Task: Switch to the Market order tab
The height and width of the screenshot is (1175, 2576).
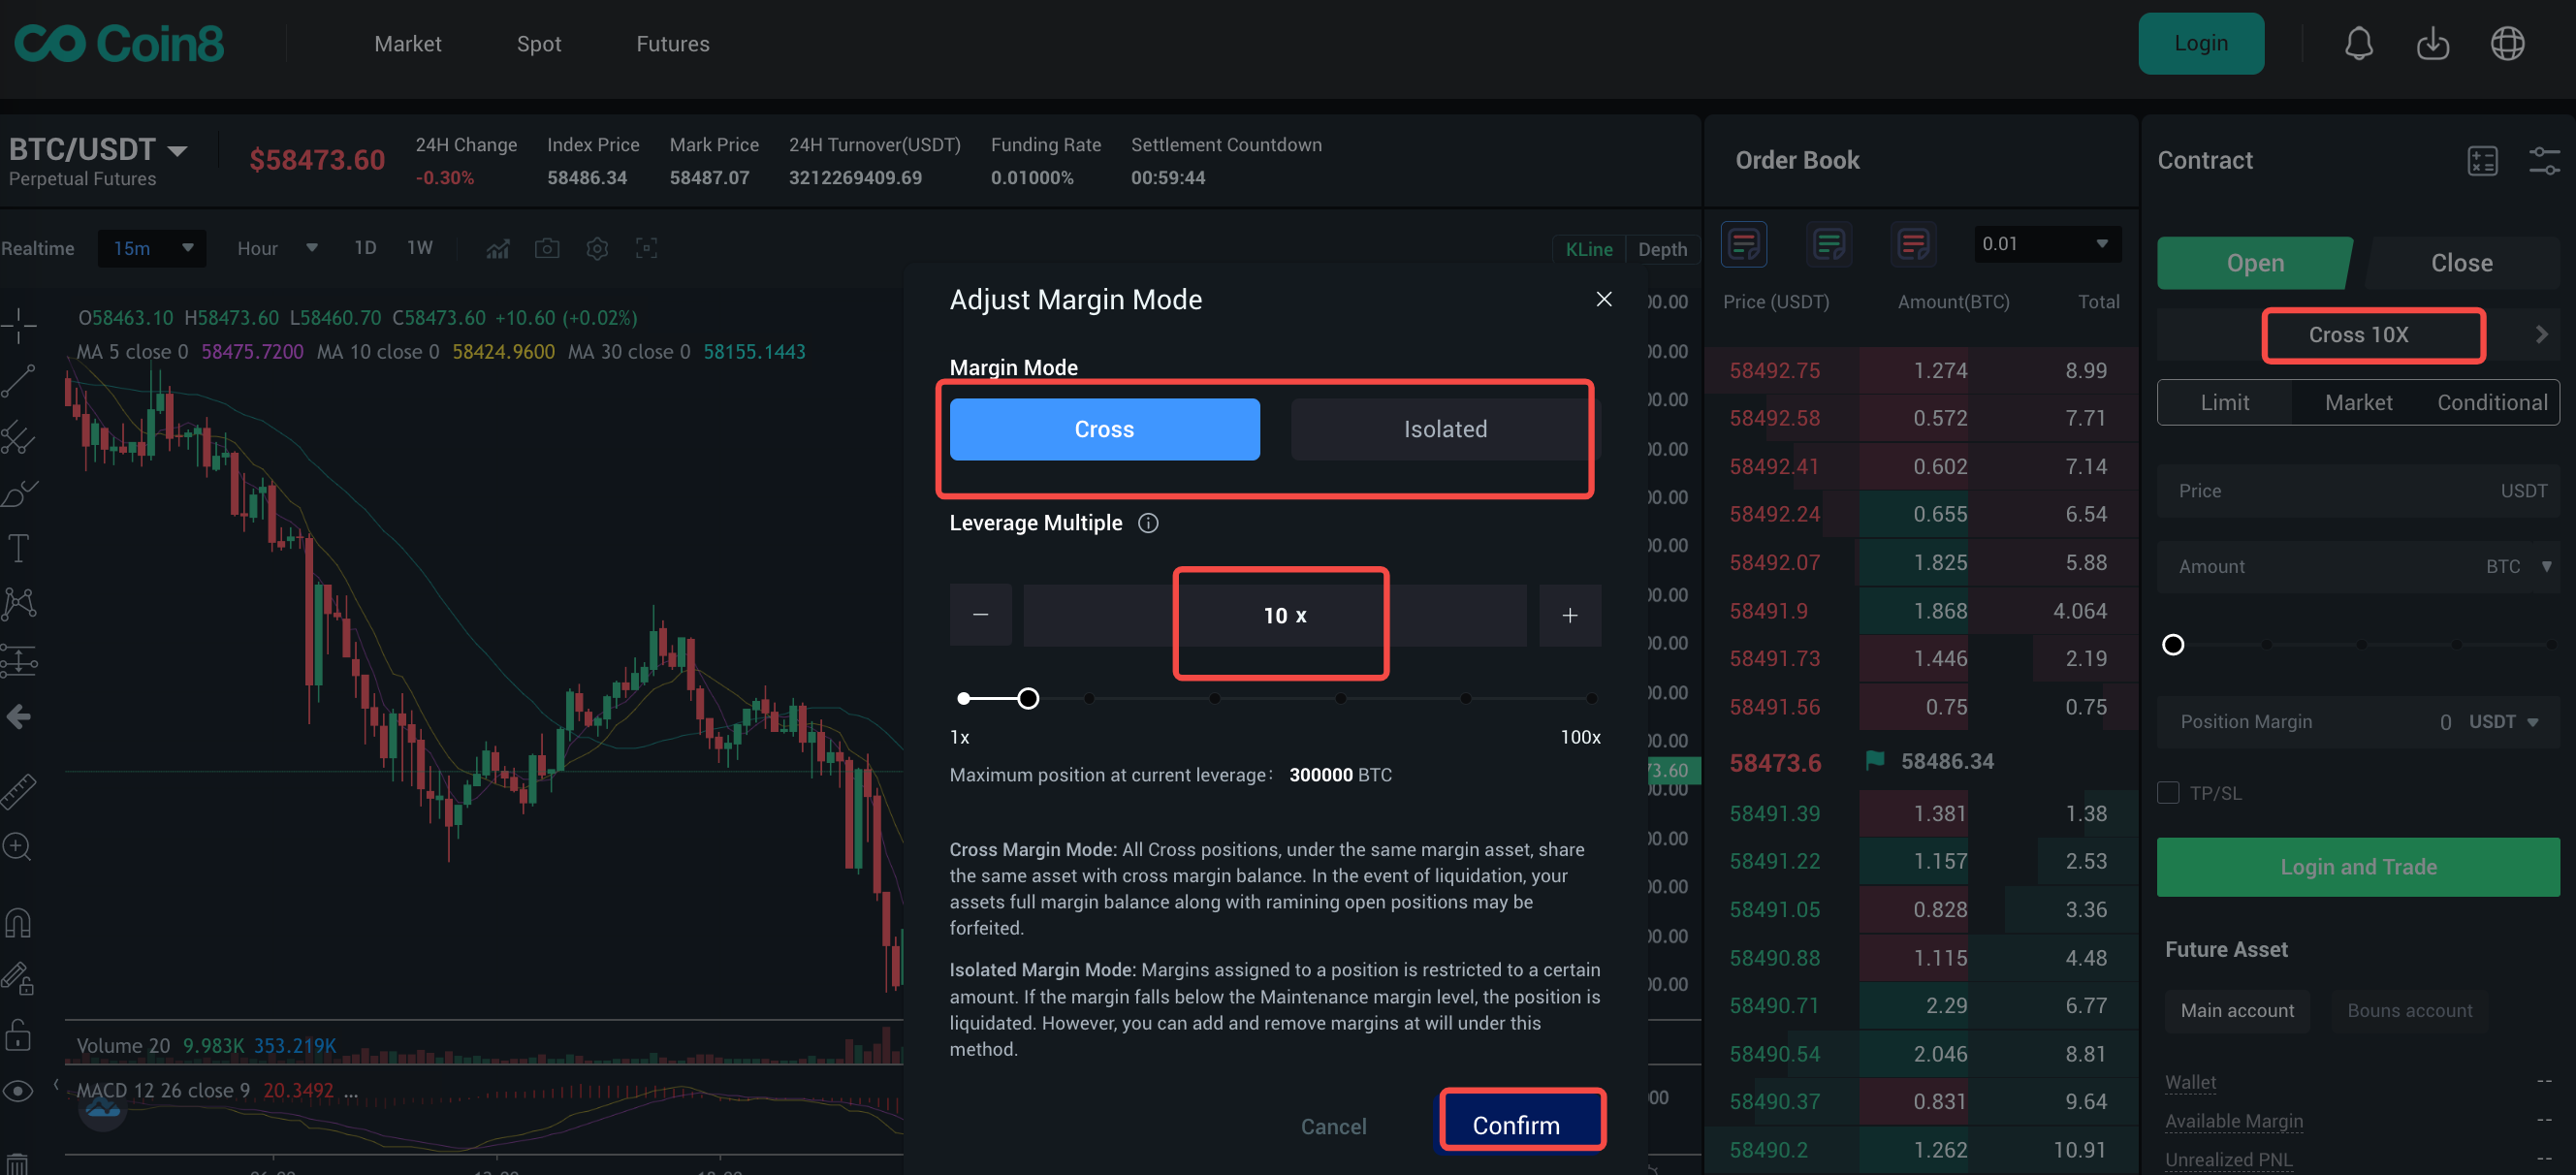Action: click(2358, 402)
